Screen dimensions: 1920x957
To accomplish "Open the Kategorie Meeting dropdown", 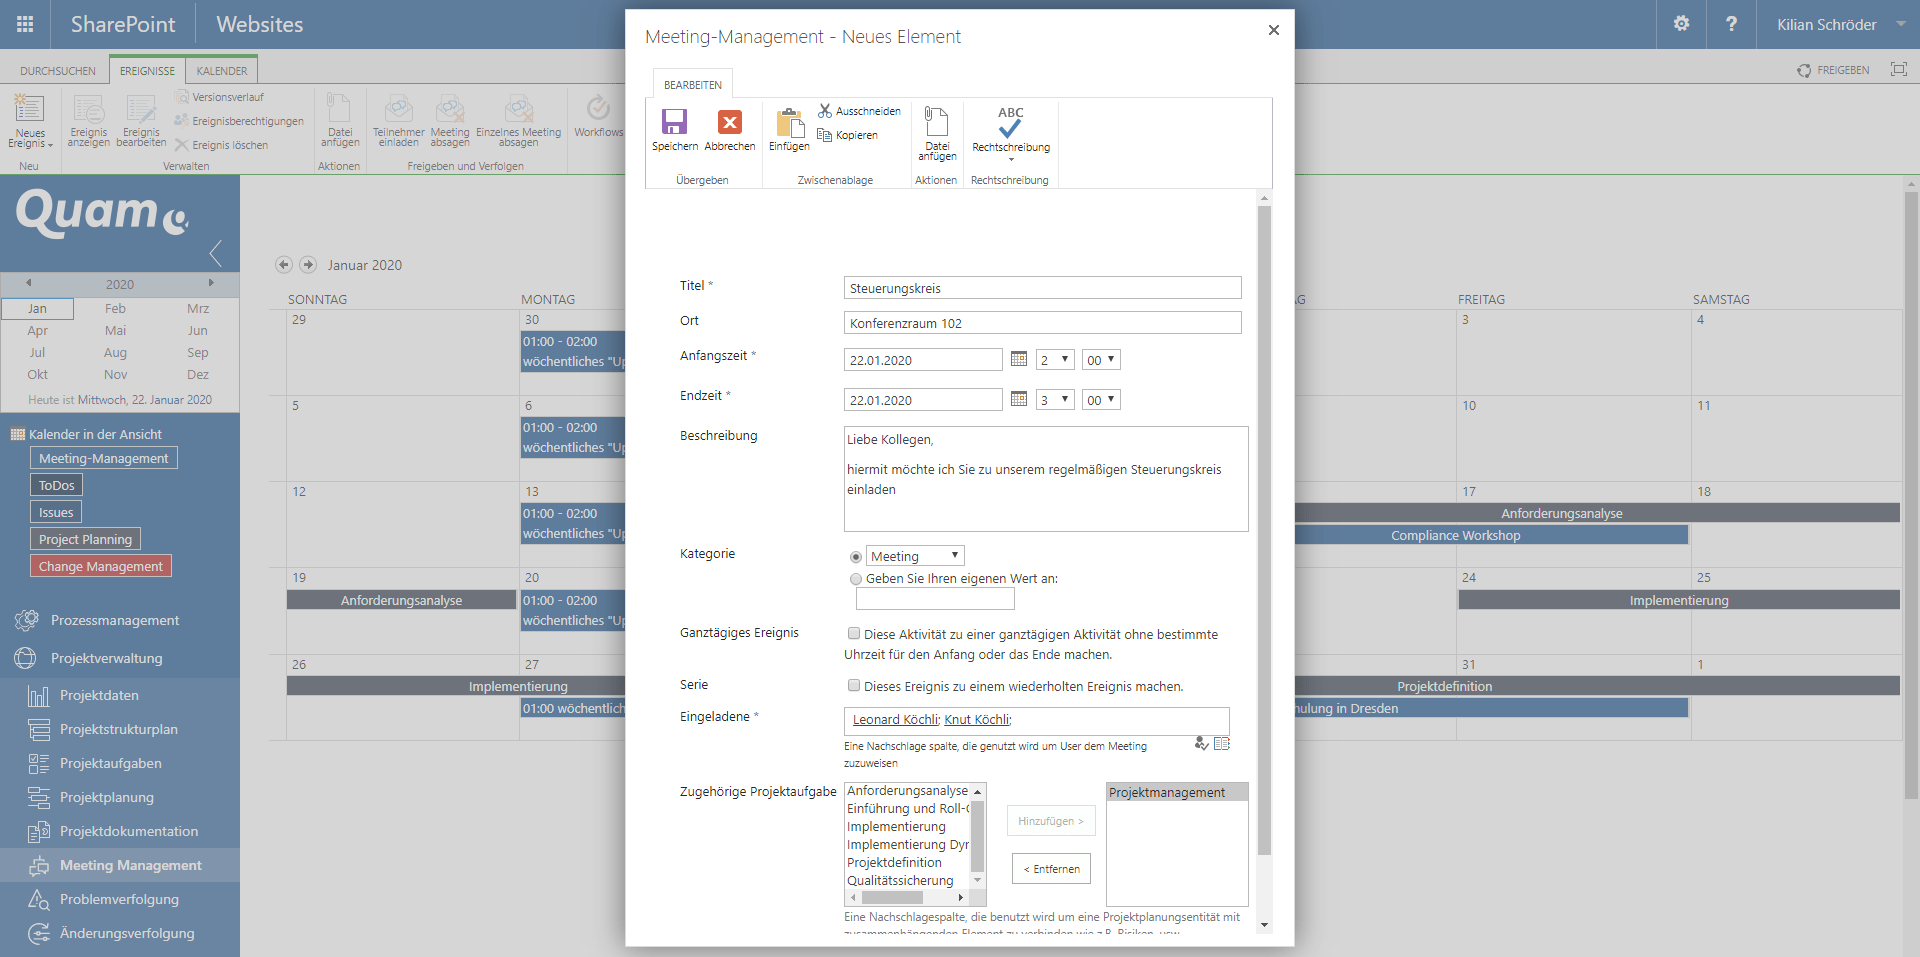I will [x=914, y=556].
